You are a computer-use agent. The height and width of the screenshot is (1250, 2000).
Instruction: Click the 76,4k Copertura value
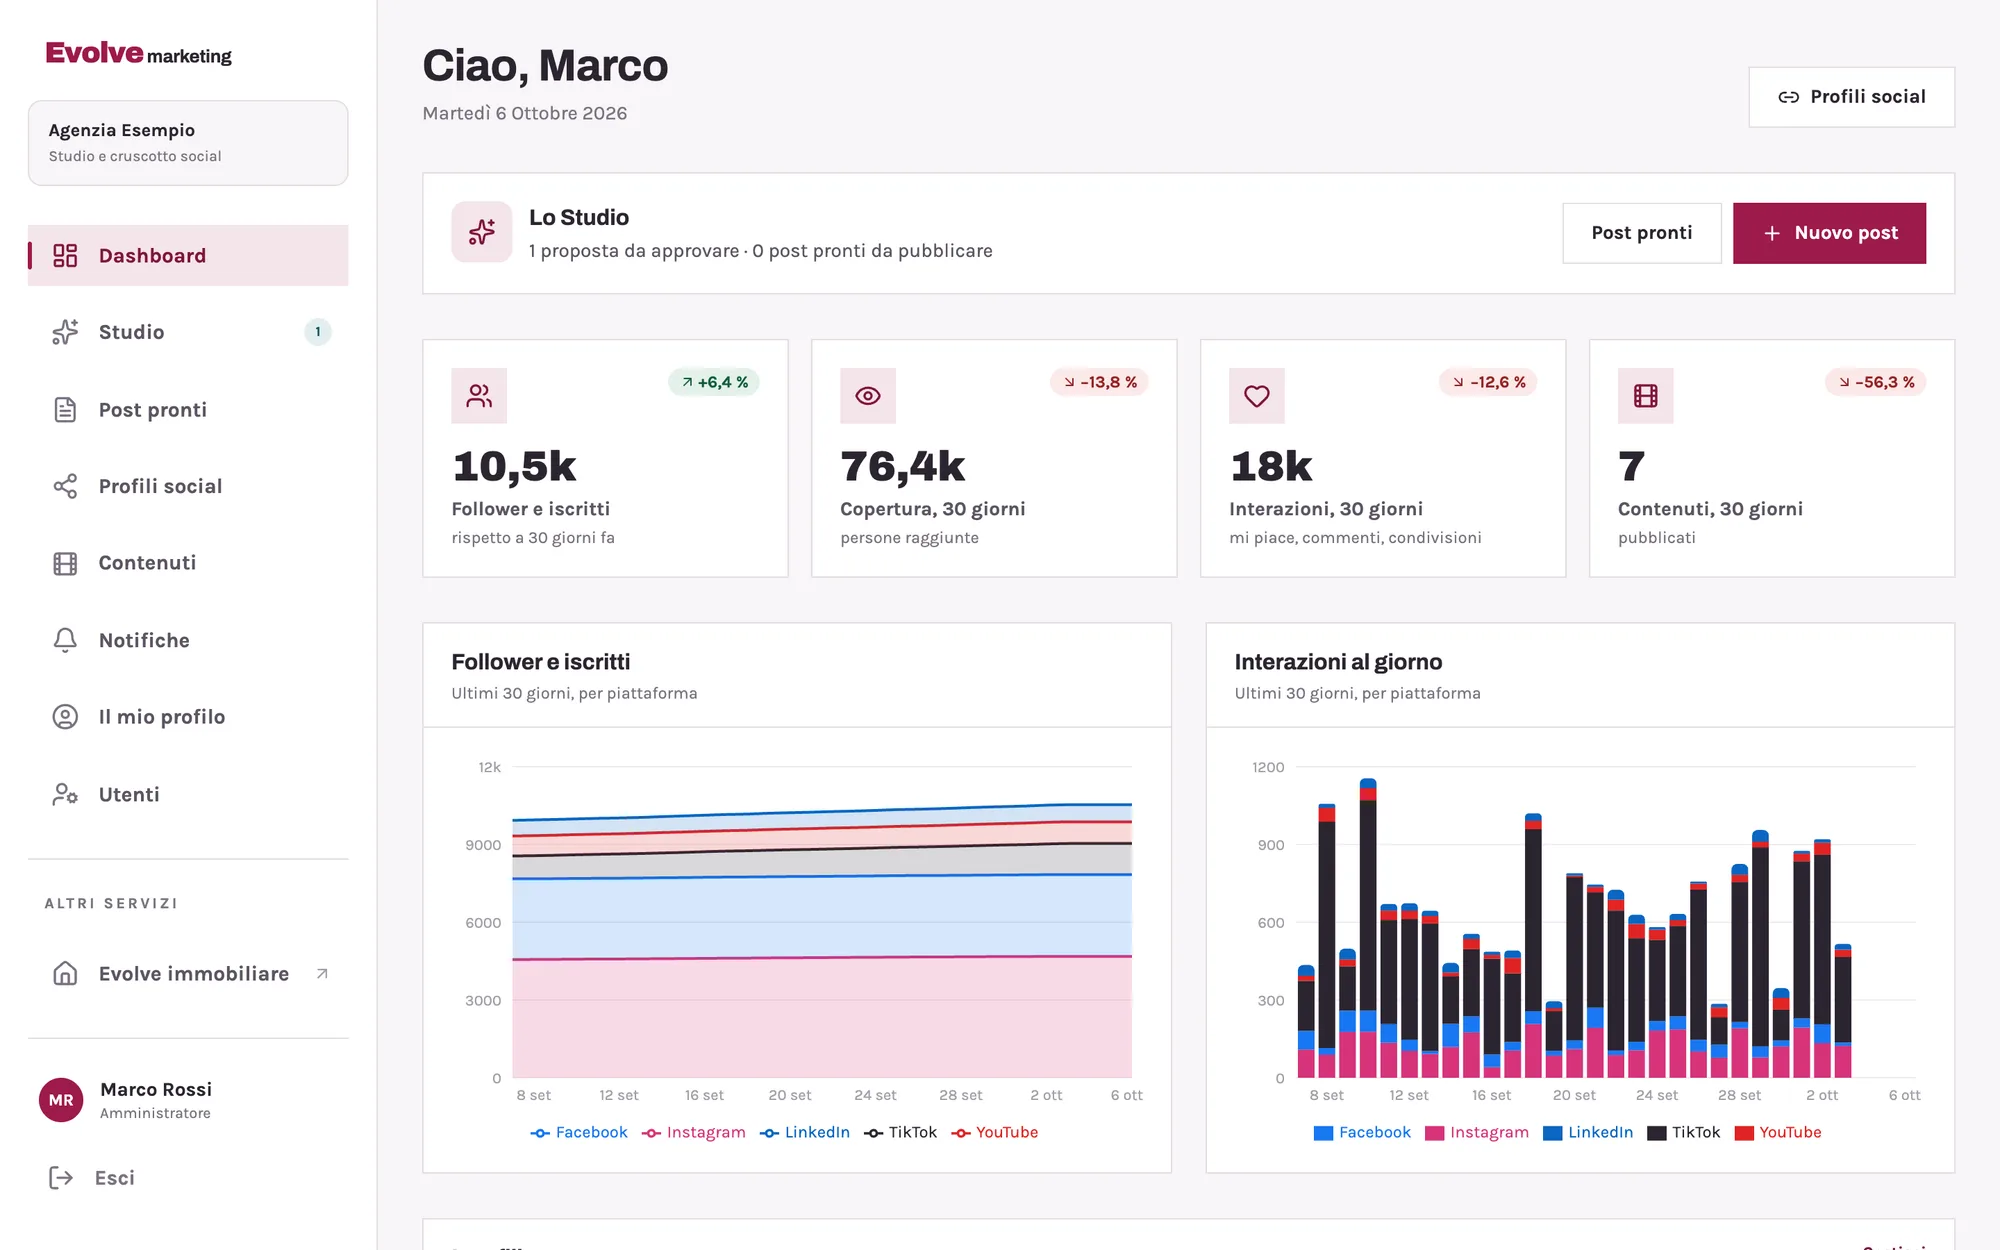coord(903,466)
